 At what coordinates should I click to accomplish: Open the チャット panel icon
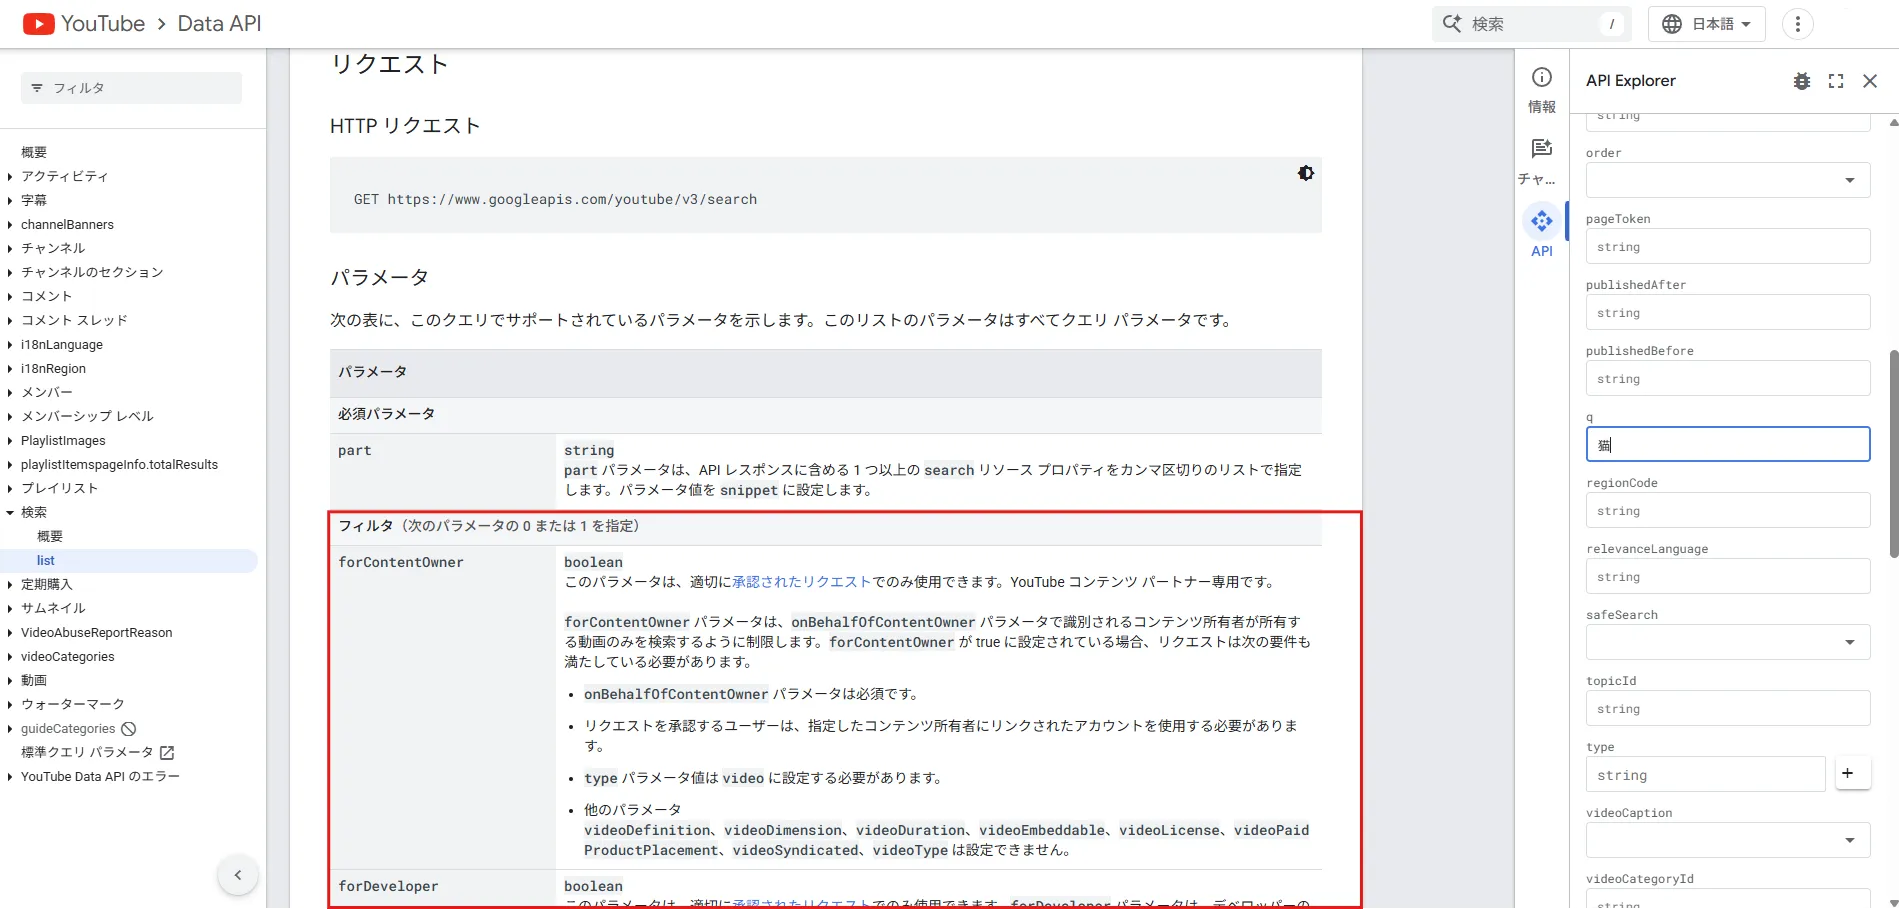point(1542,149)
